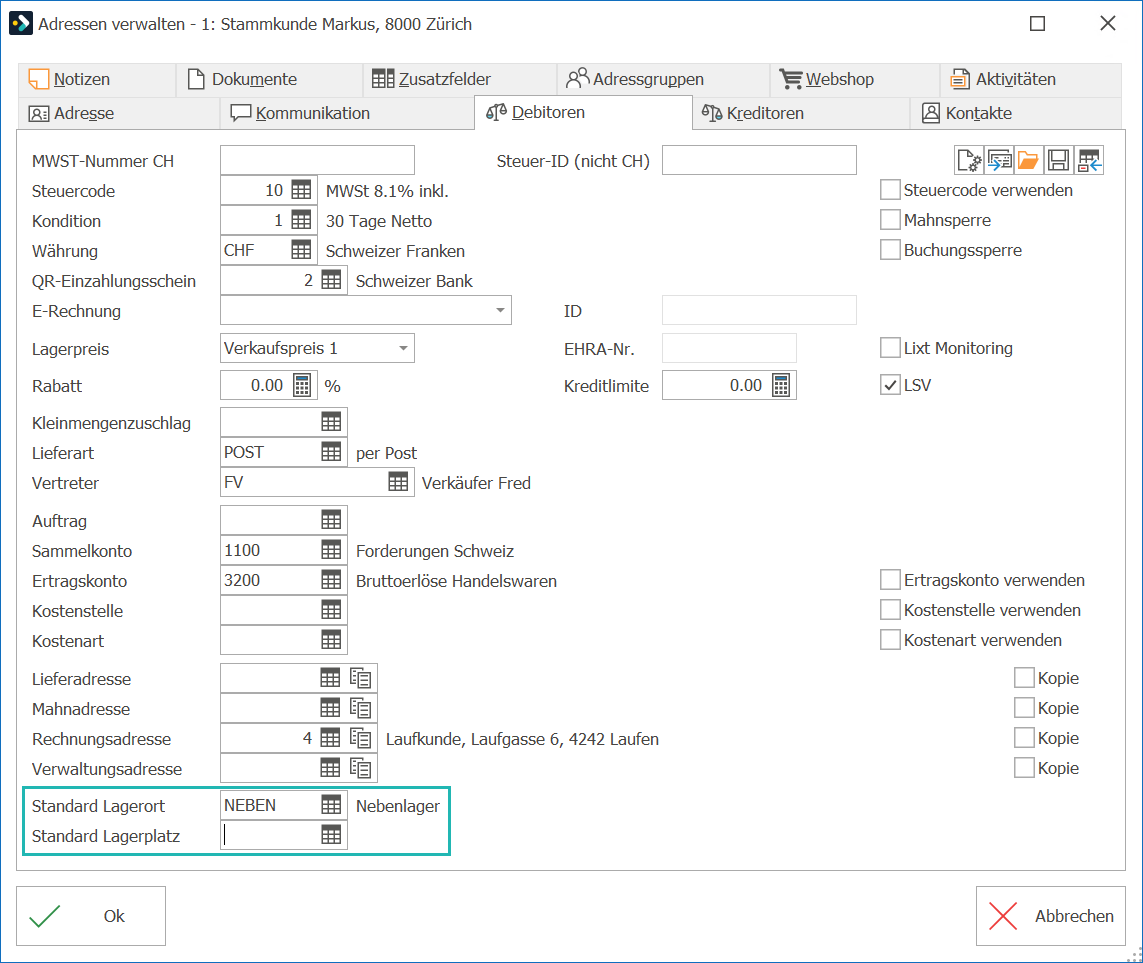Open the Kreditlimite calculator icon
The image size is (1143, 963).
pyautogui.click(x=781, y=386)
